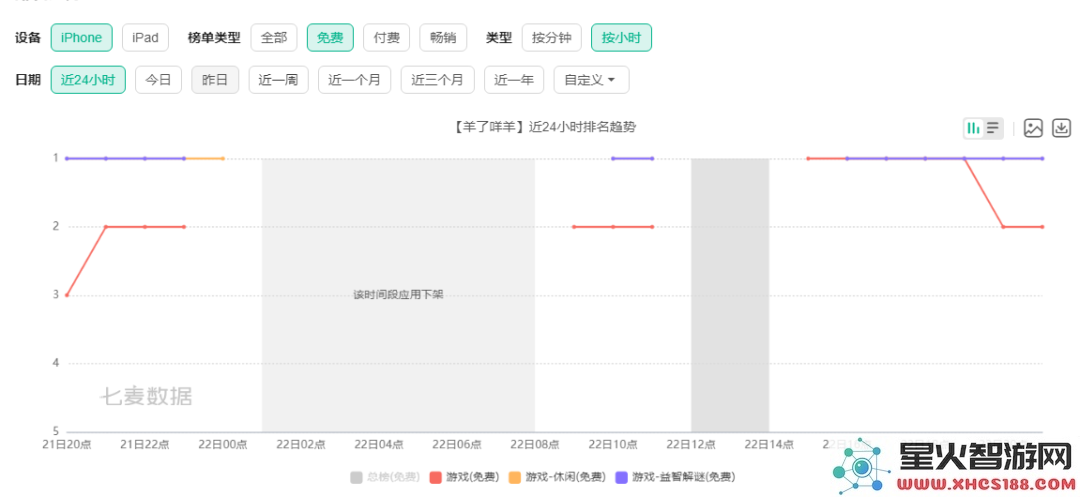Switch to list view icon

[993, 128]
